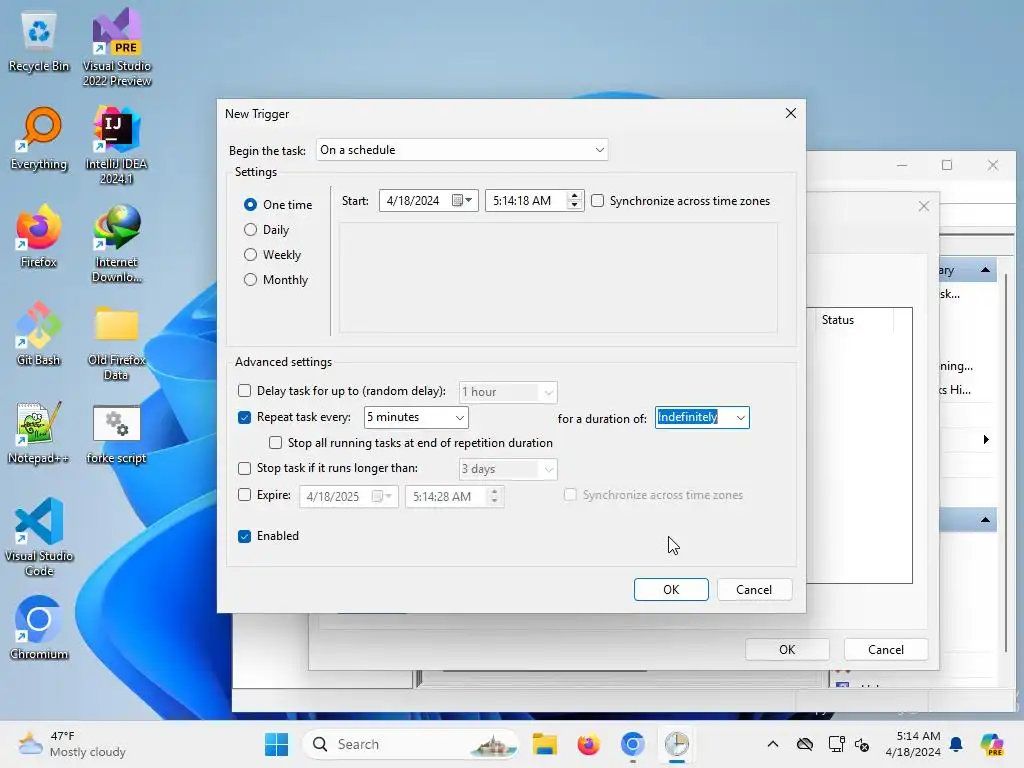1024x768 pixels.
Task: Select the Git Bash desktop icon
Action: tap(39, 334)
